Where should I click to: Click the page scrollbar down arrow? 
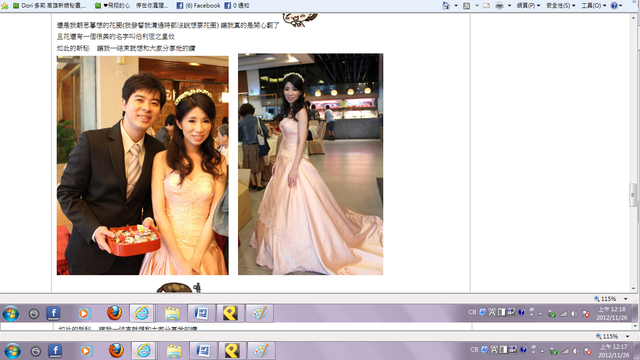coord(633,289)
